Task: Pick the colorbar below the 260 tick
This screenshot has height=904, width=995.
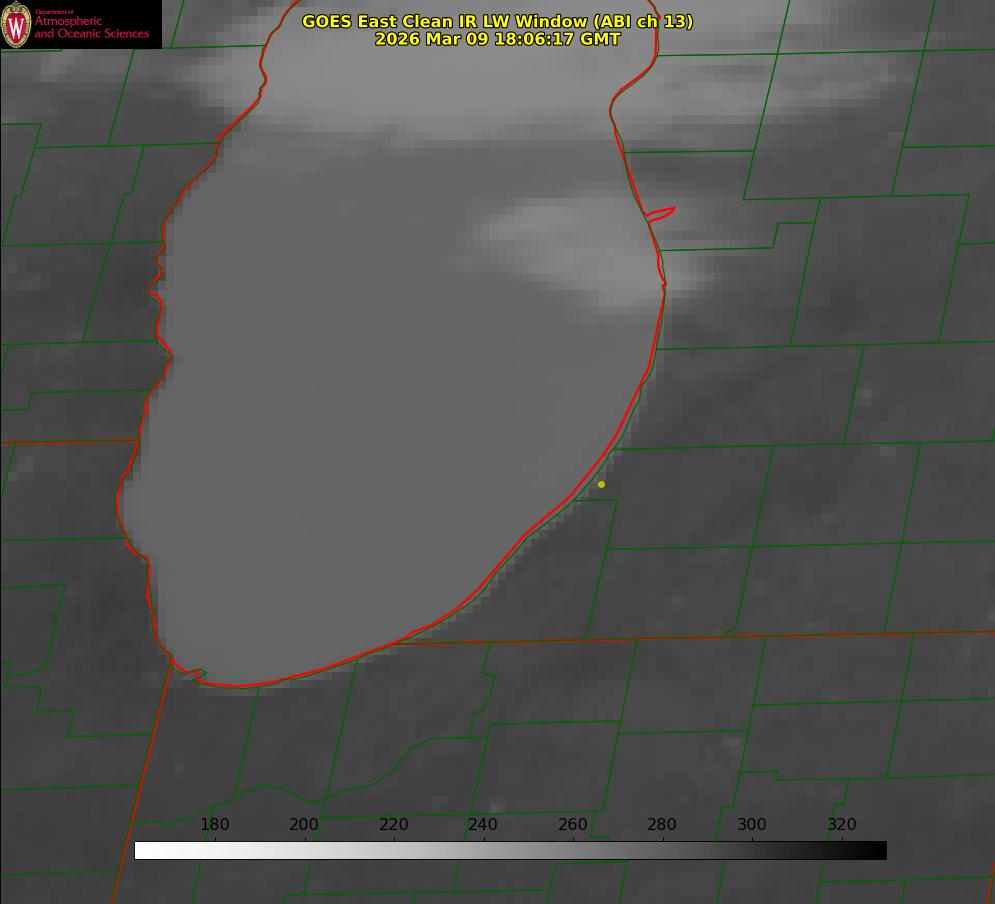Action: [573, 850]
